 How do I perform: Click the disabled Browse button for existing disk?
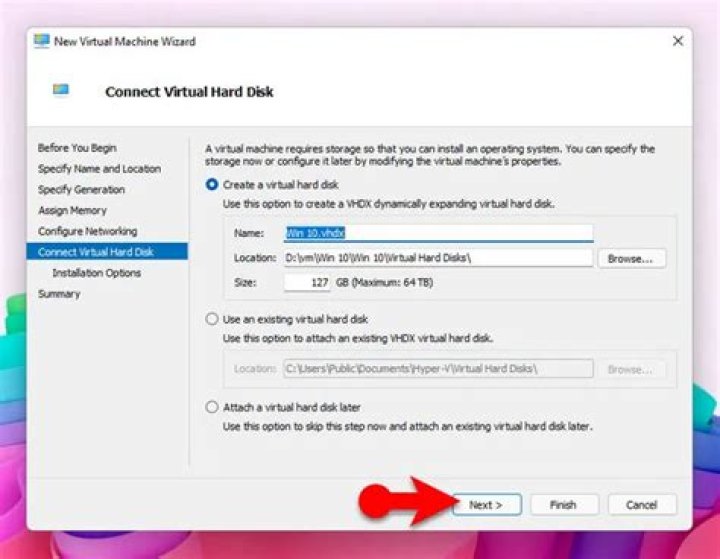631,370
